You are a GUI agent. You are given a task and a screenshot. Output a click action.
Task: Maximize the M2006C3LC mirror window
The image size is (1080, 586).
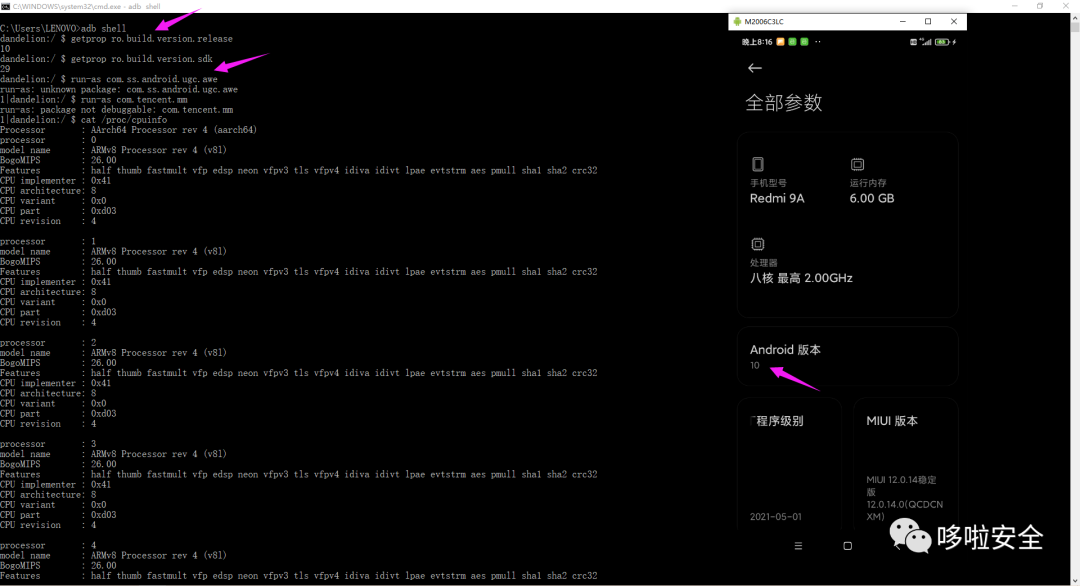928,21
